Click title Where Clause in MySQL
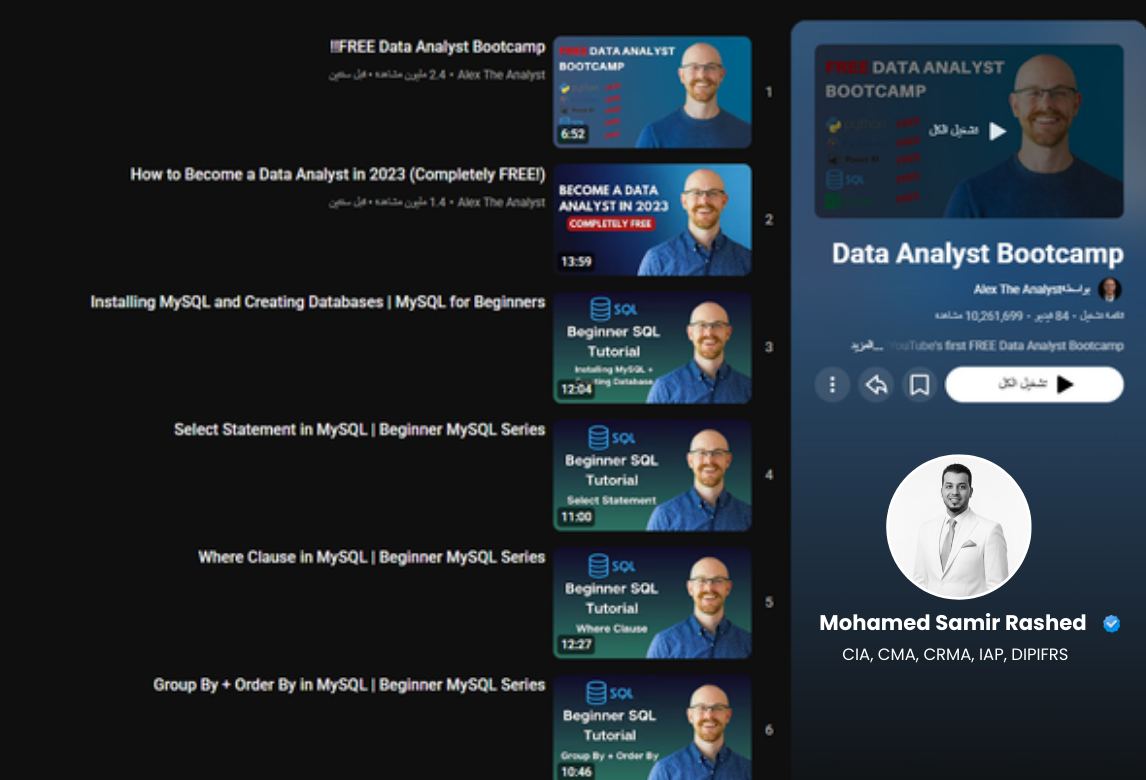Image resolution: width=1146 pixels, height=780 pixels. coord(371,557)
